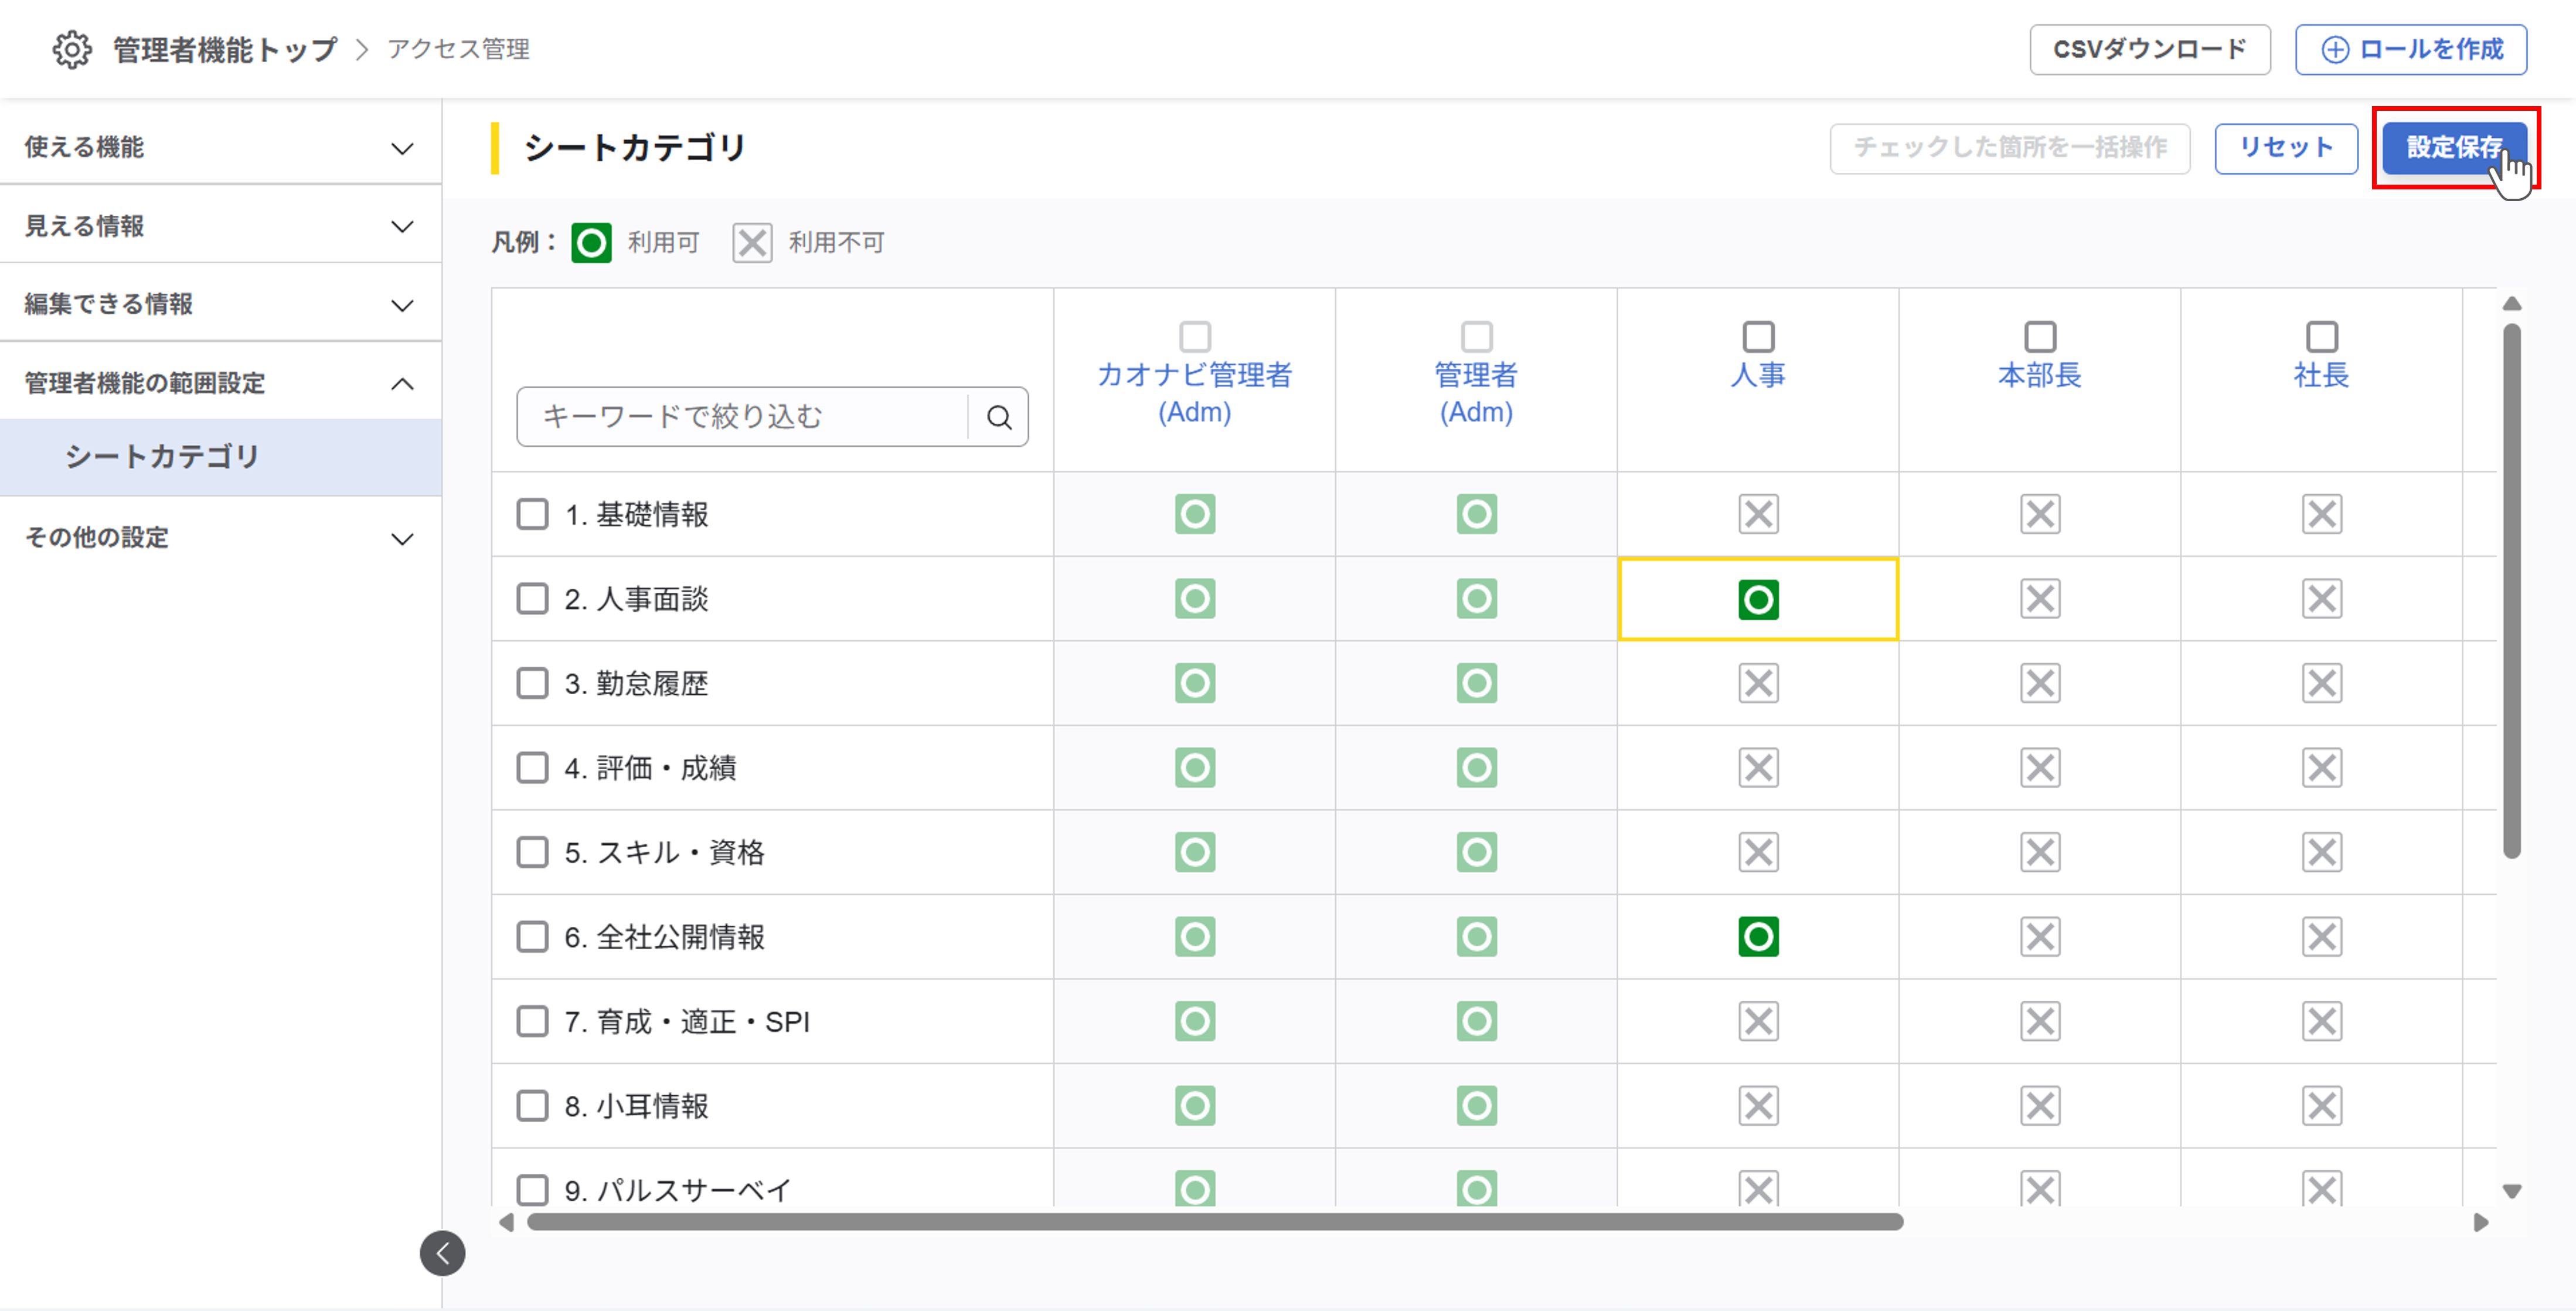Click the plus icon in ロールを作成 button

pyautogui.click(x=2334, y=50)
